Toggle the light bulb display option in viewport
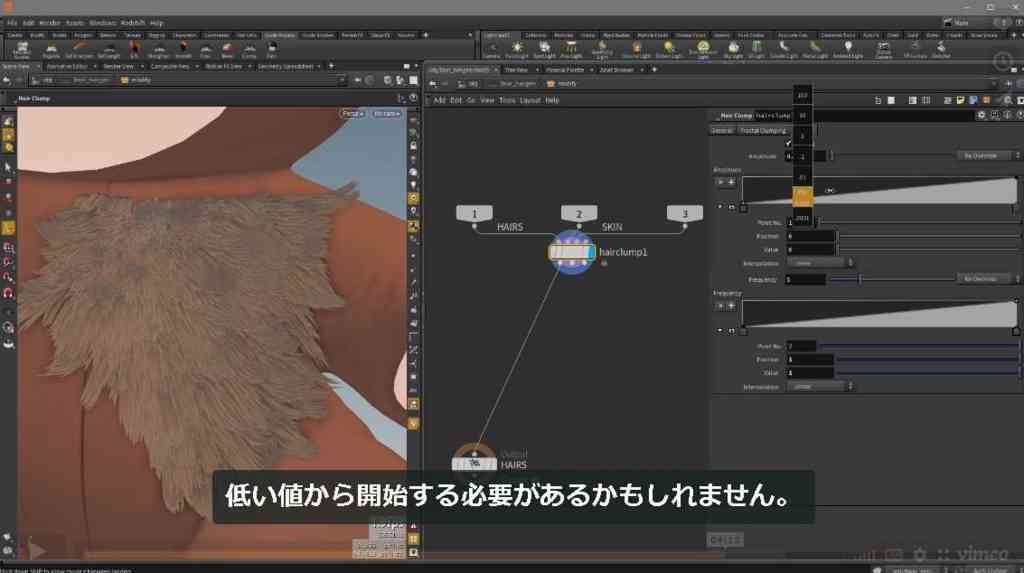This screenshot has width=1024, height=573. [413, 185]
